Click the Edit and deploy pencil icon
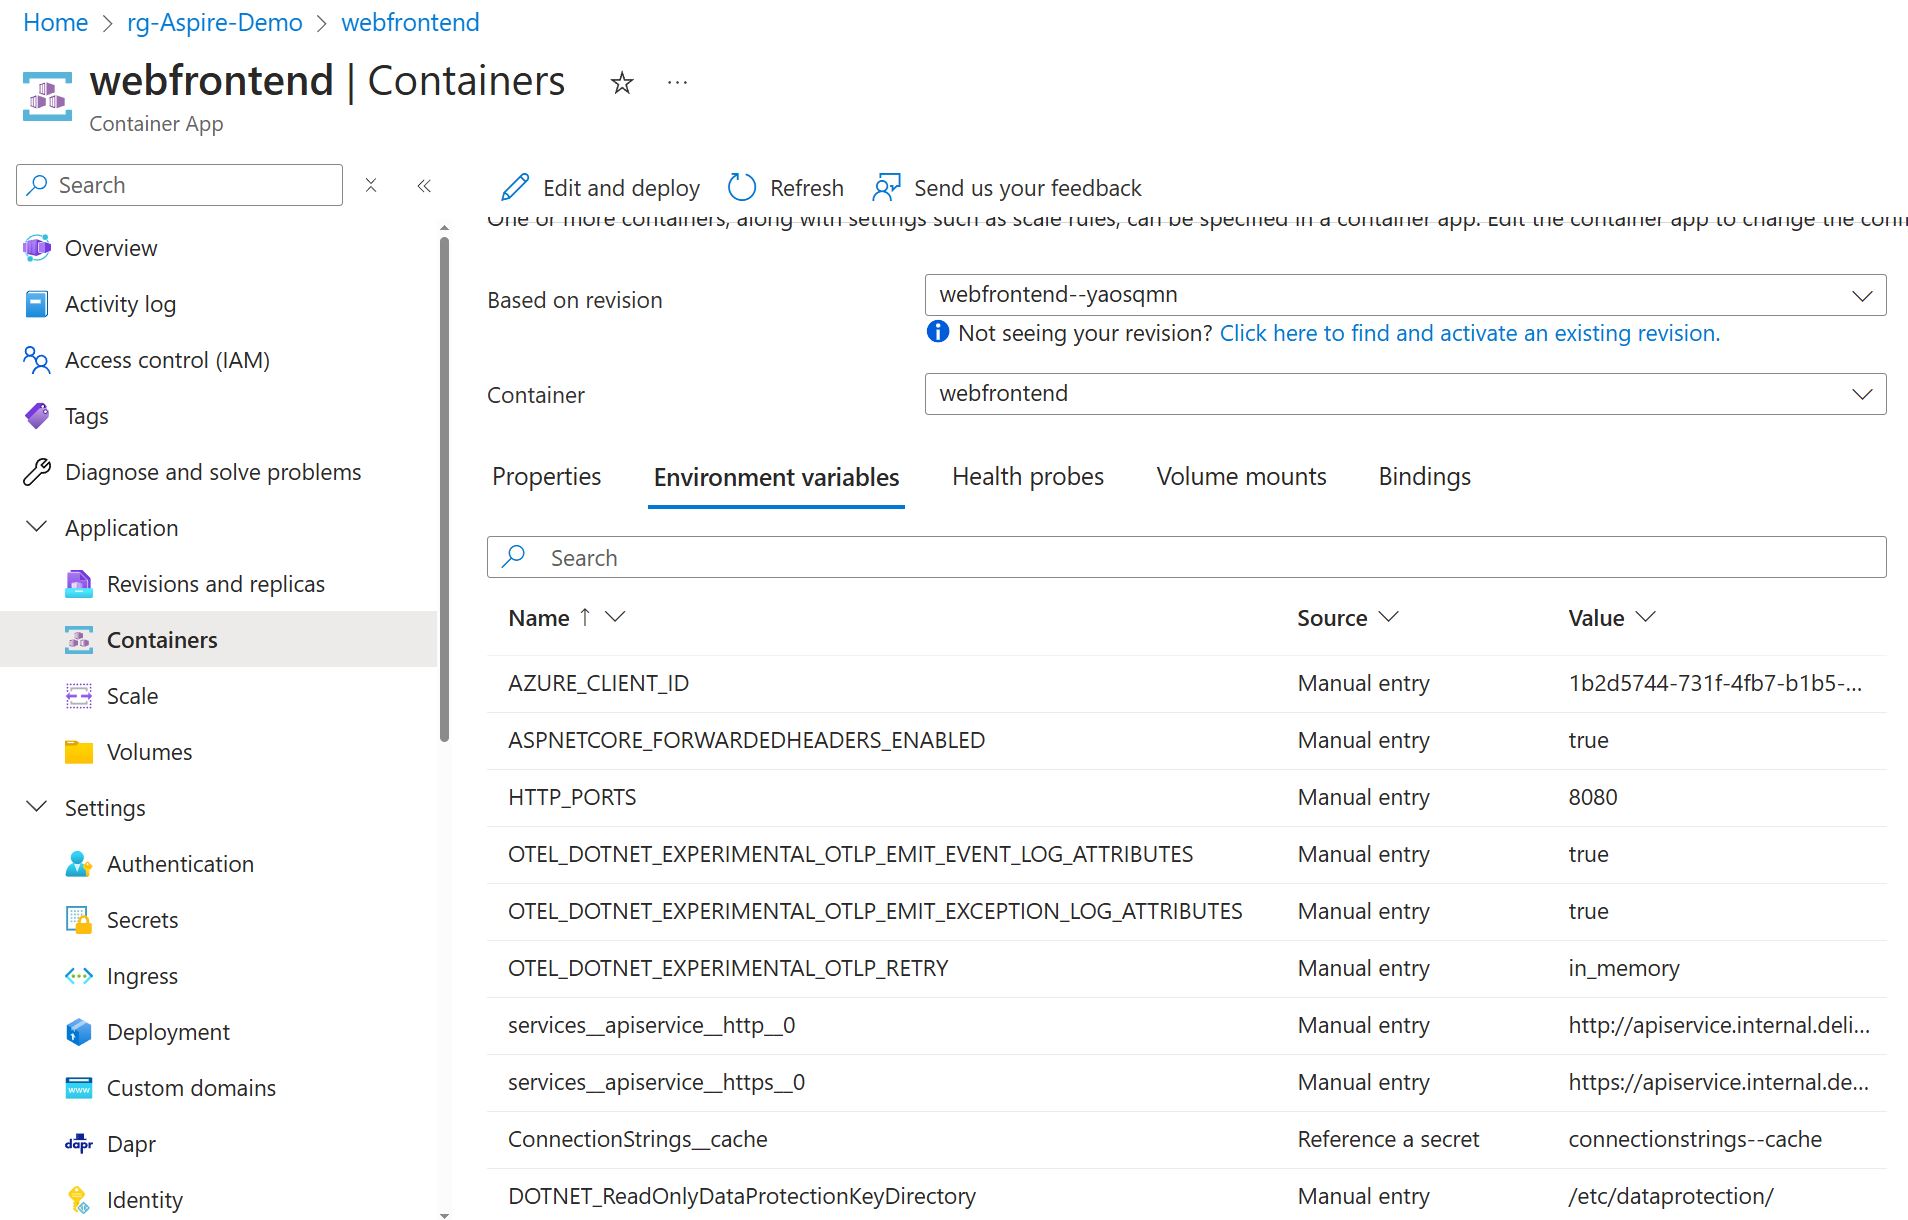Screen dimensions: 1908x1220 515,187
